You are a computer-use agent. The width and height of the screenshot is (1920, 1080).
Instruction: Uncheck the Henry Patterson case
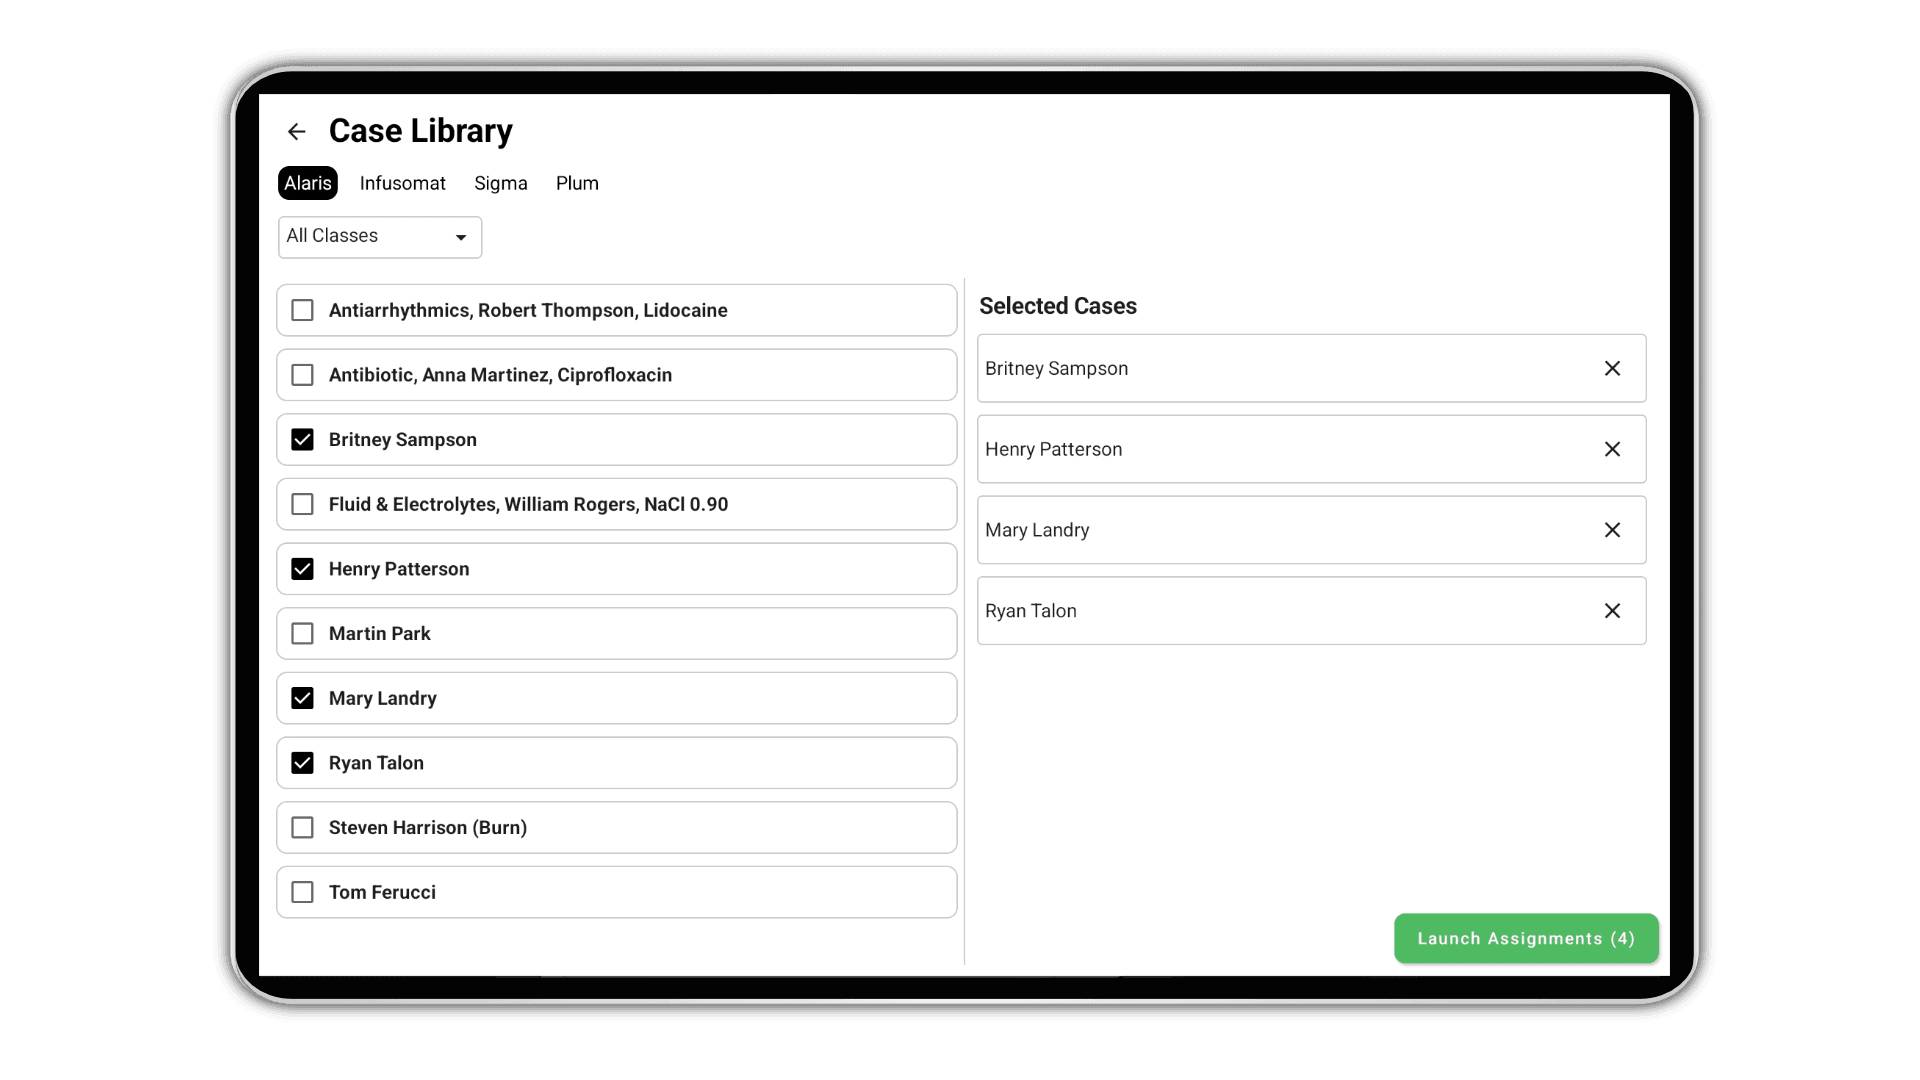click(x=302, y=568)
